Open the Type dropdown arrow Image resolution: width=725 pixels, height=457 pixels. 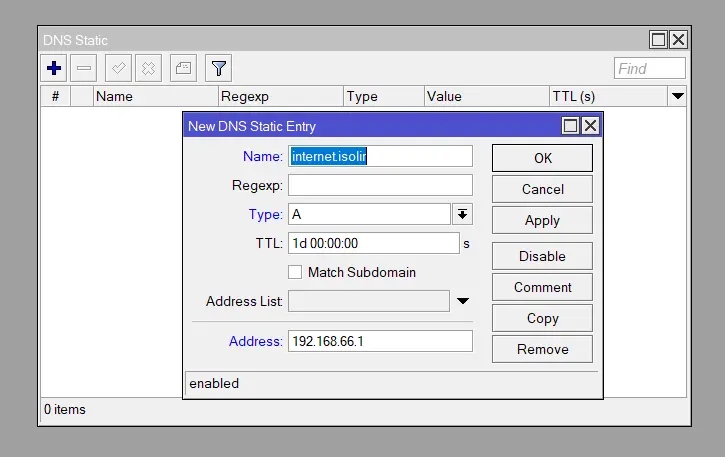(462, 214)
